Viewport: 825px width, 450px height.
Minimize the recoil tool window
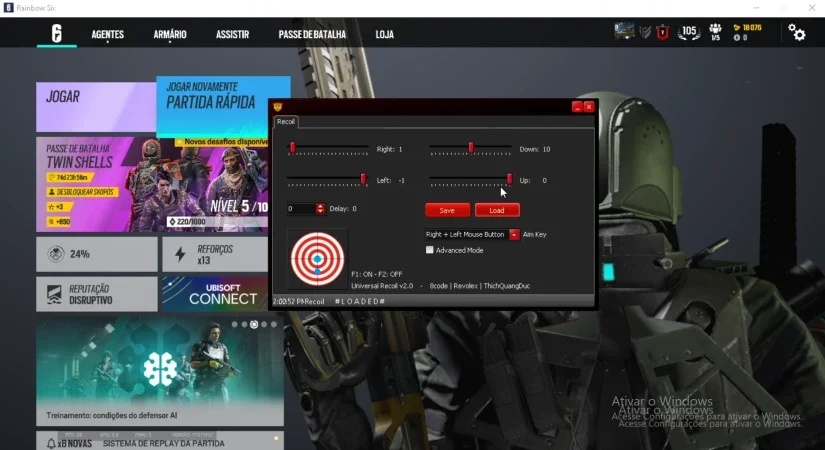click(577, 107)
